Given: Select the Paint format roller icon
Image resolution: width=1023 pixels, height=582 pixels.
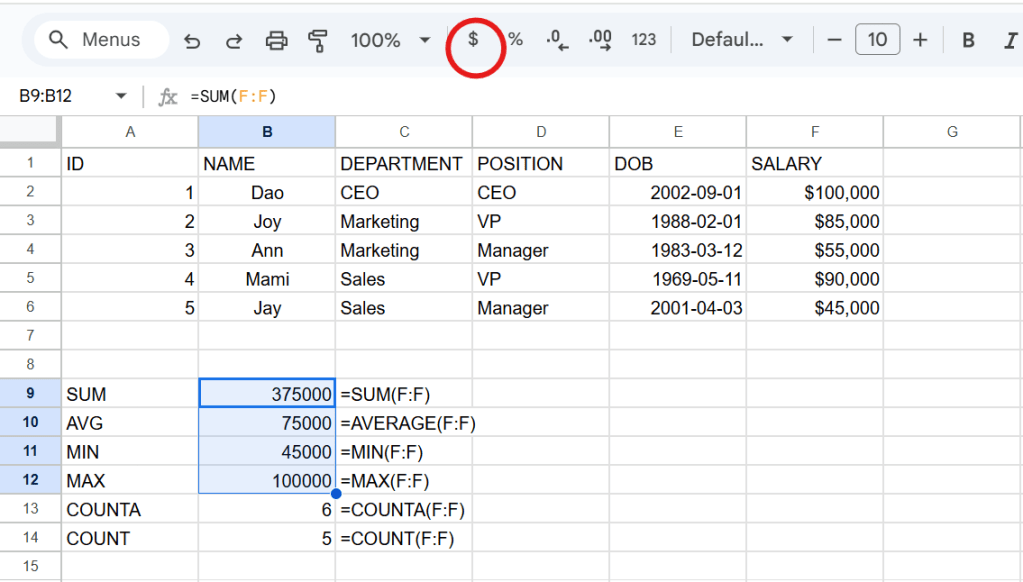Looking at the screenshot, I should point(318,40).
